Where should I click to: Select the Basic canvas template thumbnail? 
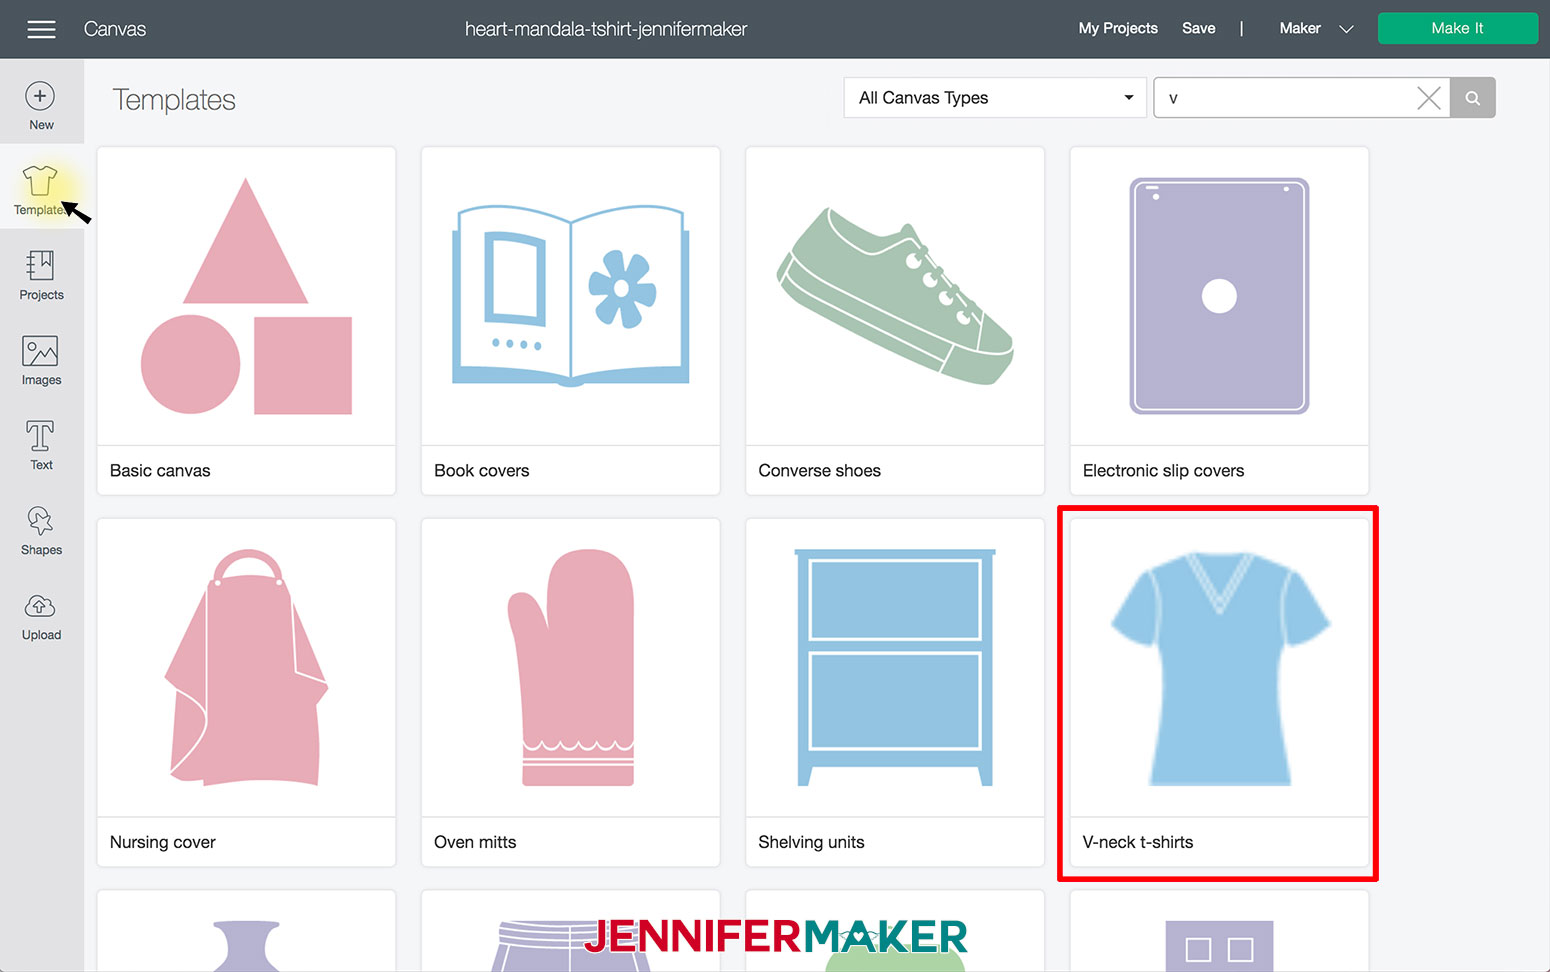246,297
